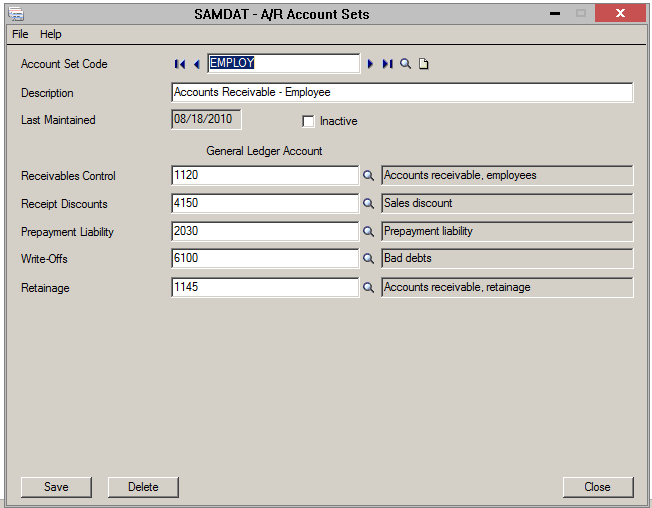Go to the first account set record
This screenshot has height=508, width=652.
point(180,64)
